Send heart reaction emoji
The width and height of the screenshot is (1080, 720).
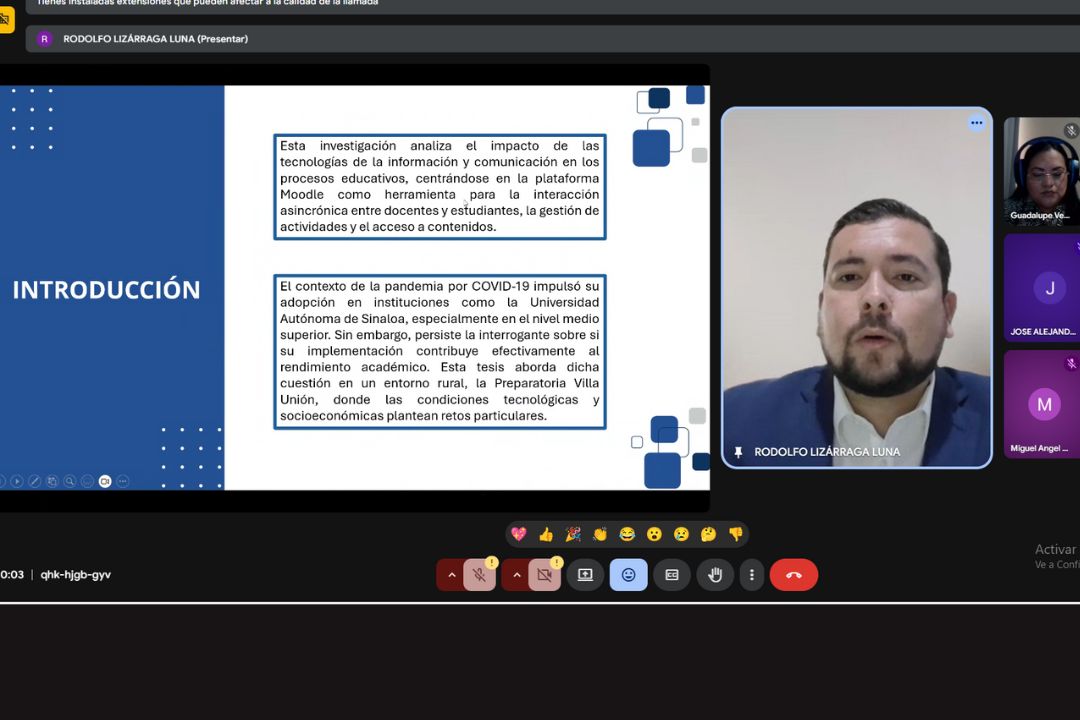tap(518, 534)
